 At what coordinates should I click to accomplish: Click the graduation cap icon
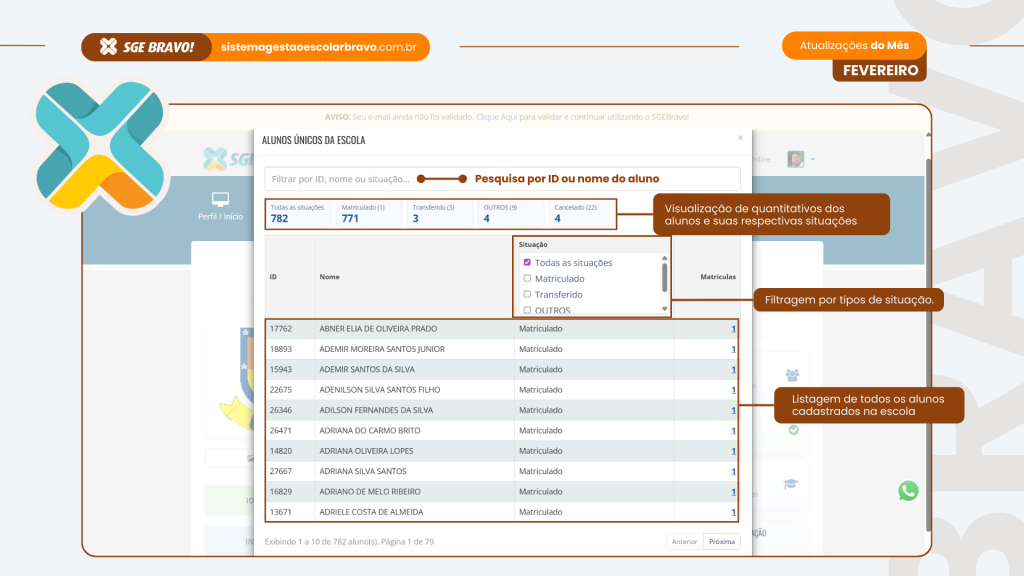tap(791, 484)
